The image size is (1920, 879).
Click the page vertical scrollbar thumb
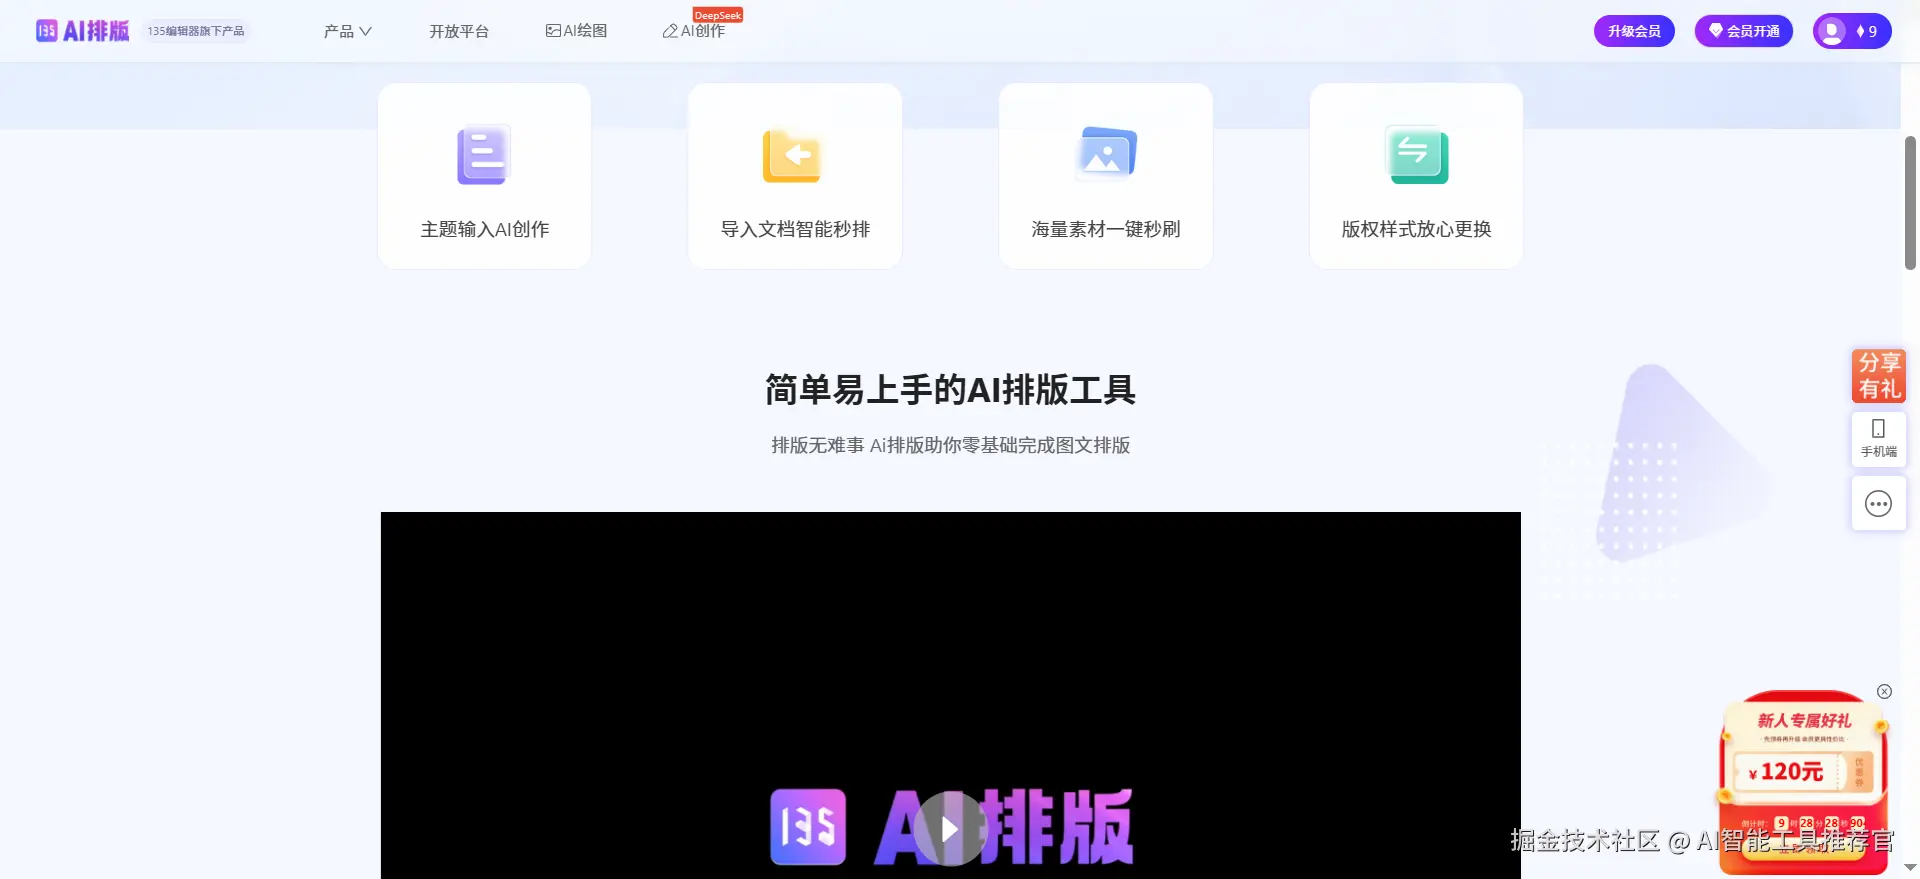coord(1910,202)
